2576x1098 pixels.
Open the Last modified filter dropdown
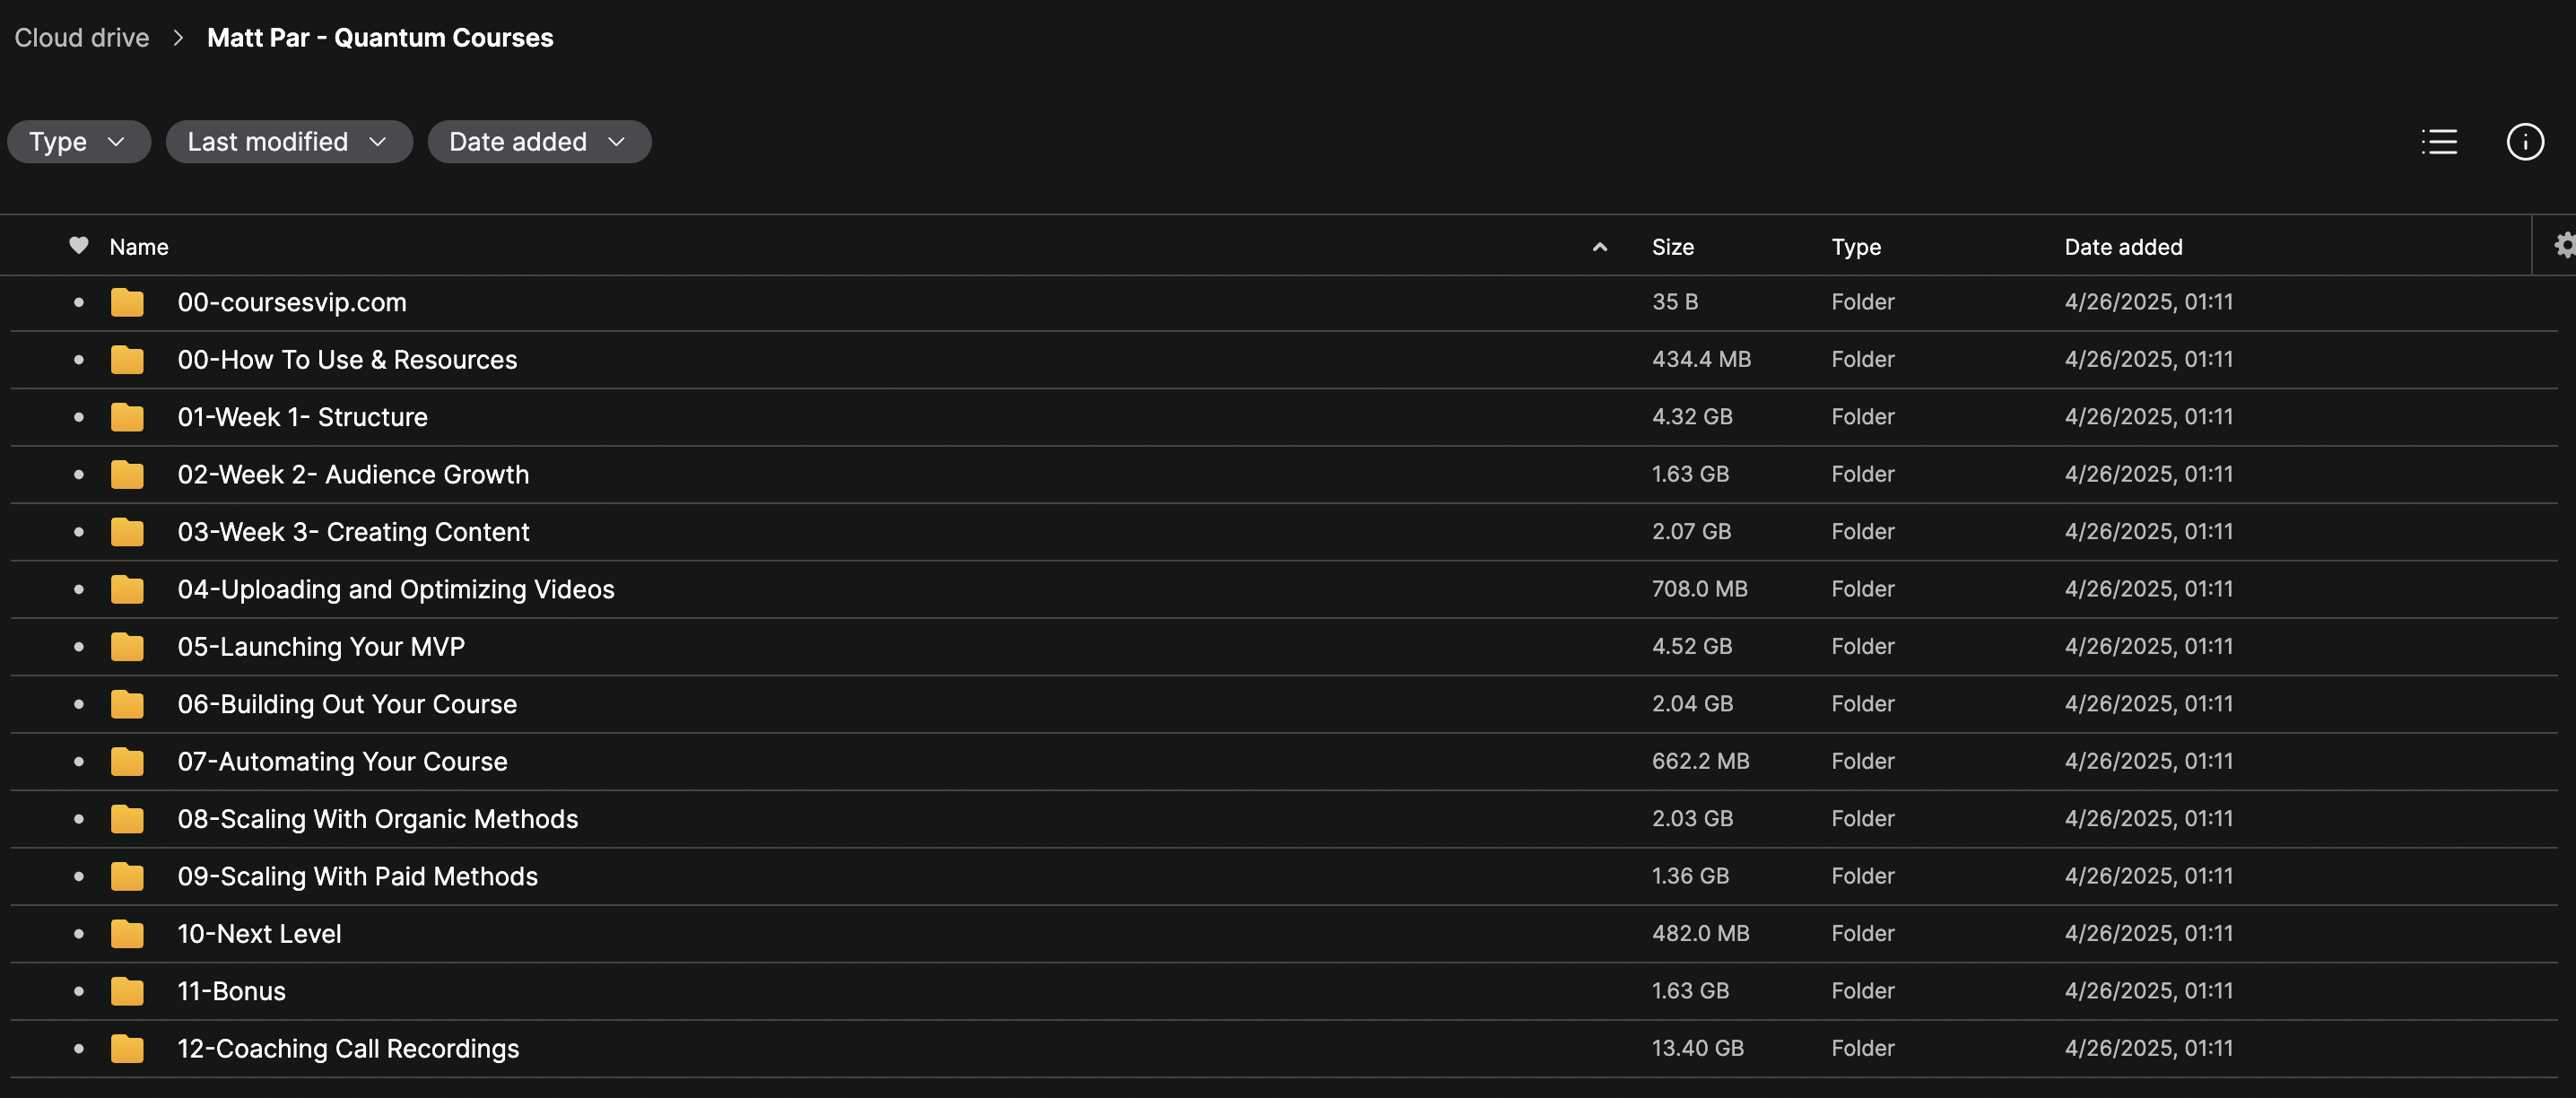289,142
